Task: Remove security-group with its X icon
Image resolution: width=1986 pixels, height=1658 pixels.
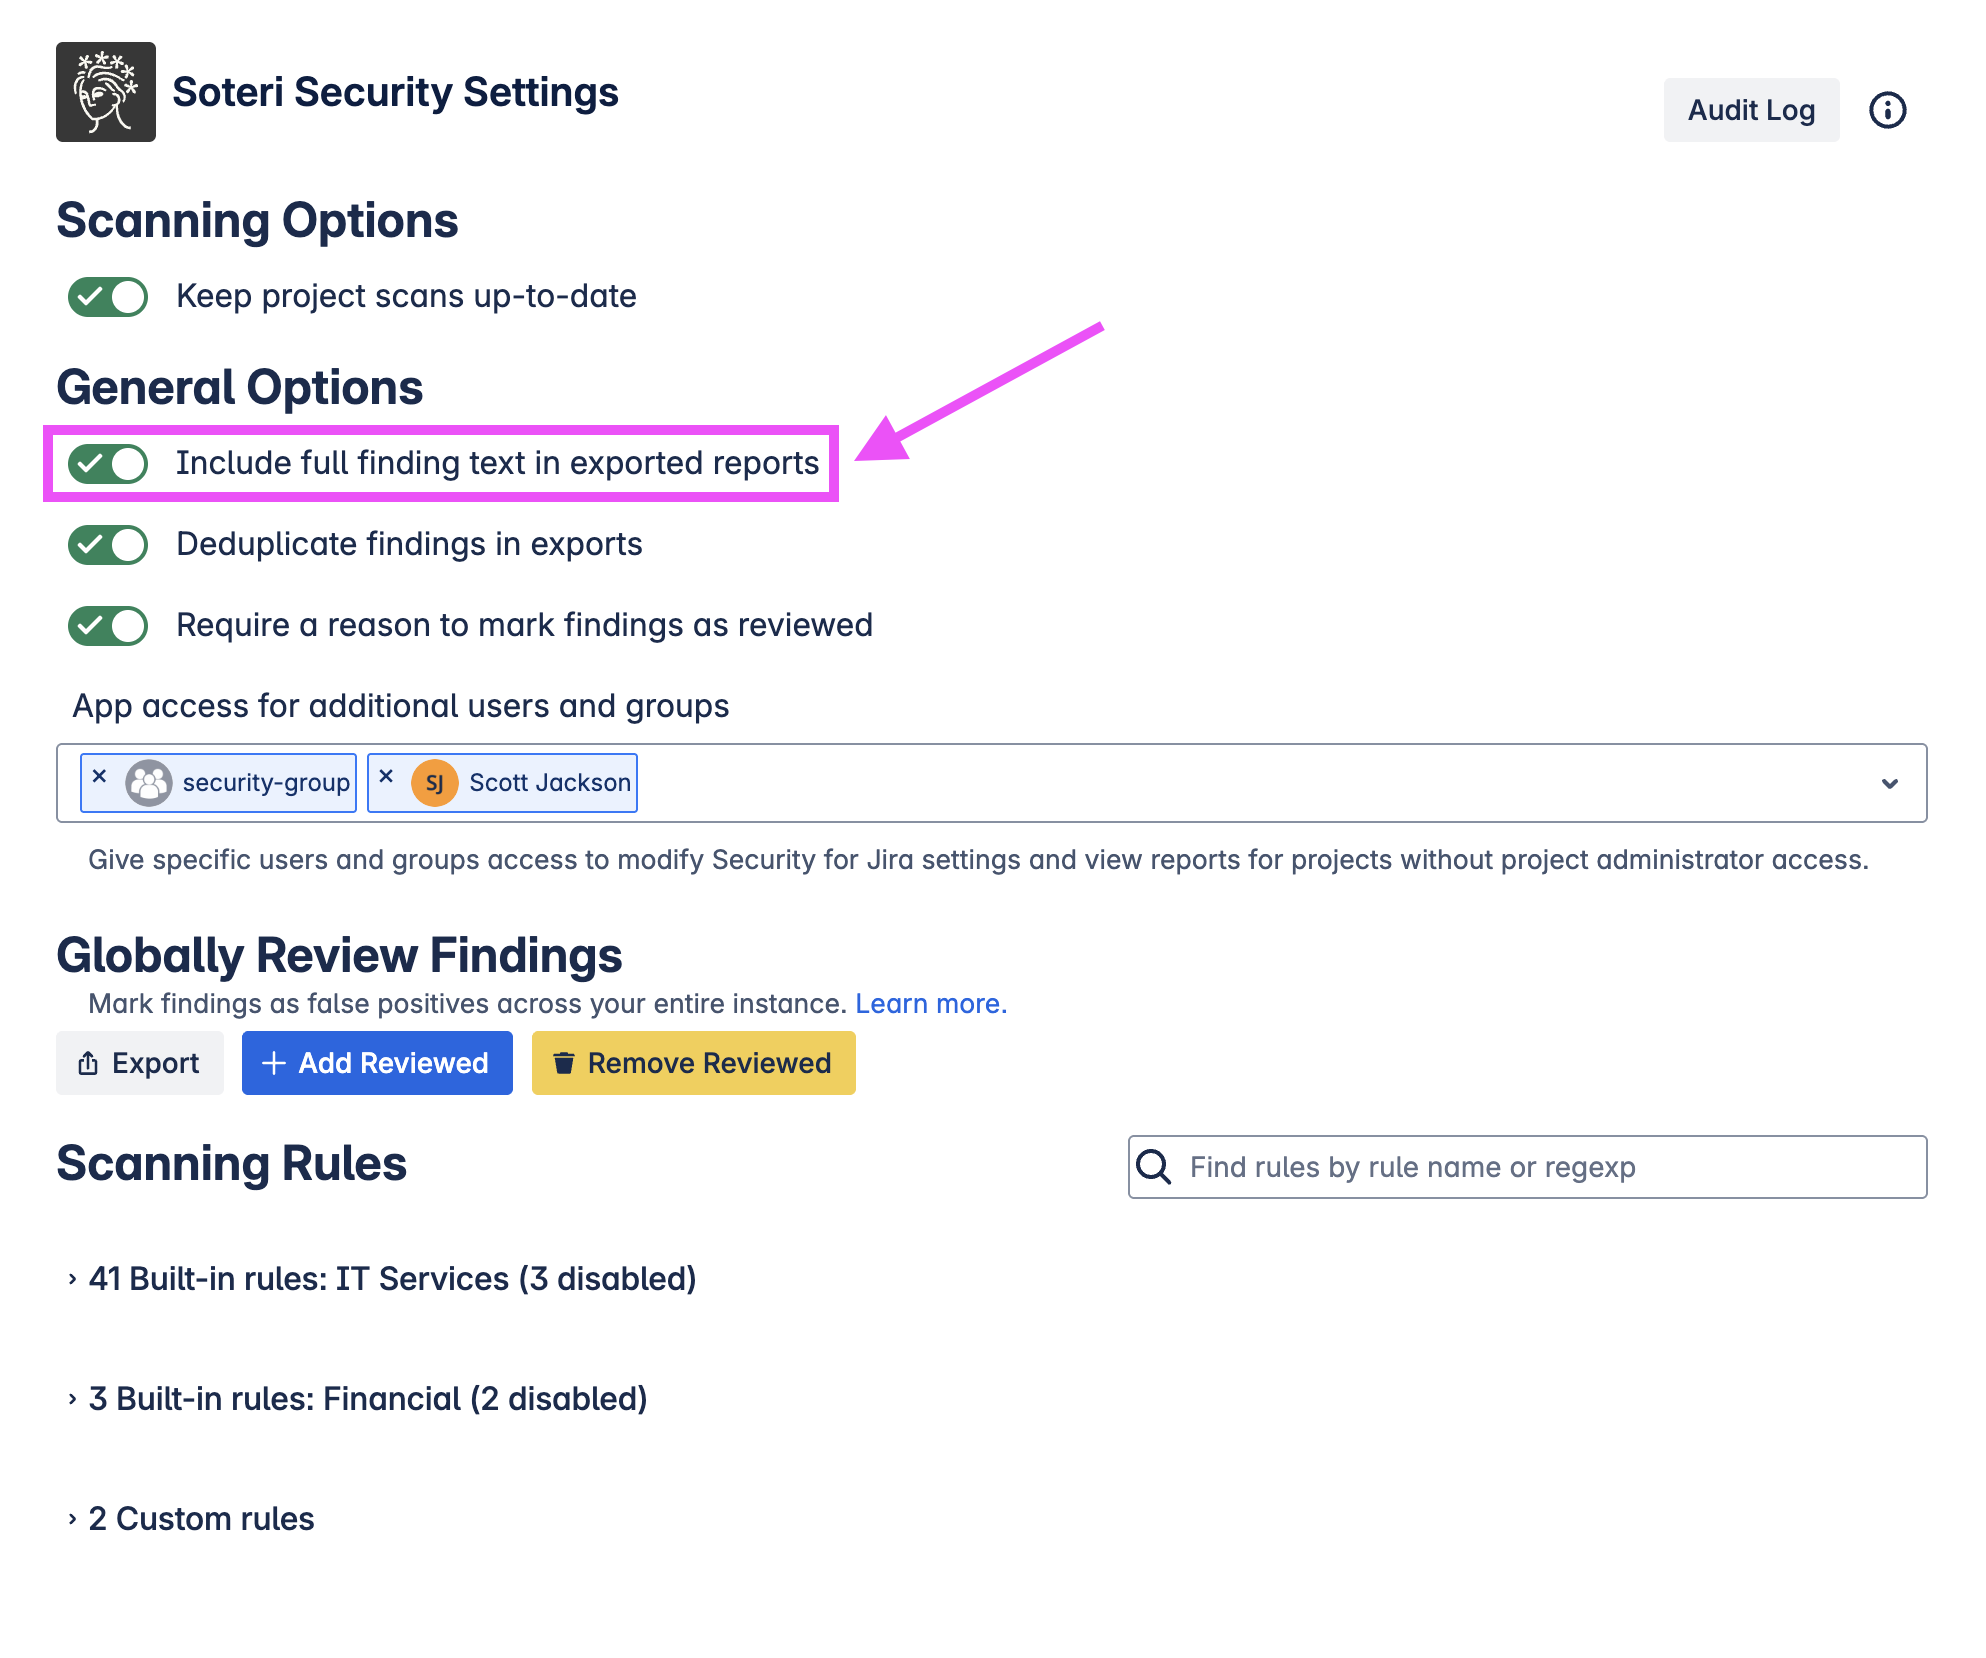Action: click(x=99, y=776)
